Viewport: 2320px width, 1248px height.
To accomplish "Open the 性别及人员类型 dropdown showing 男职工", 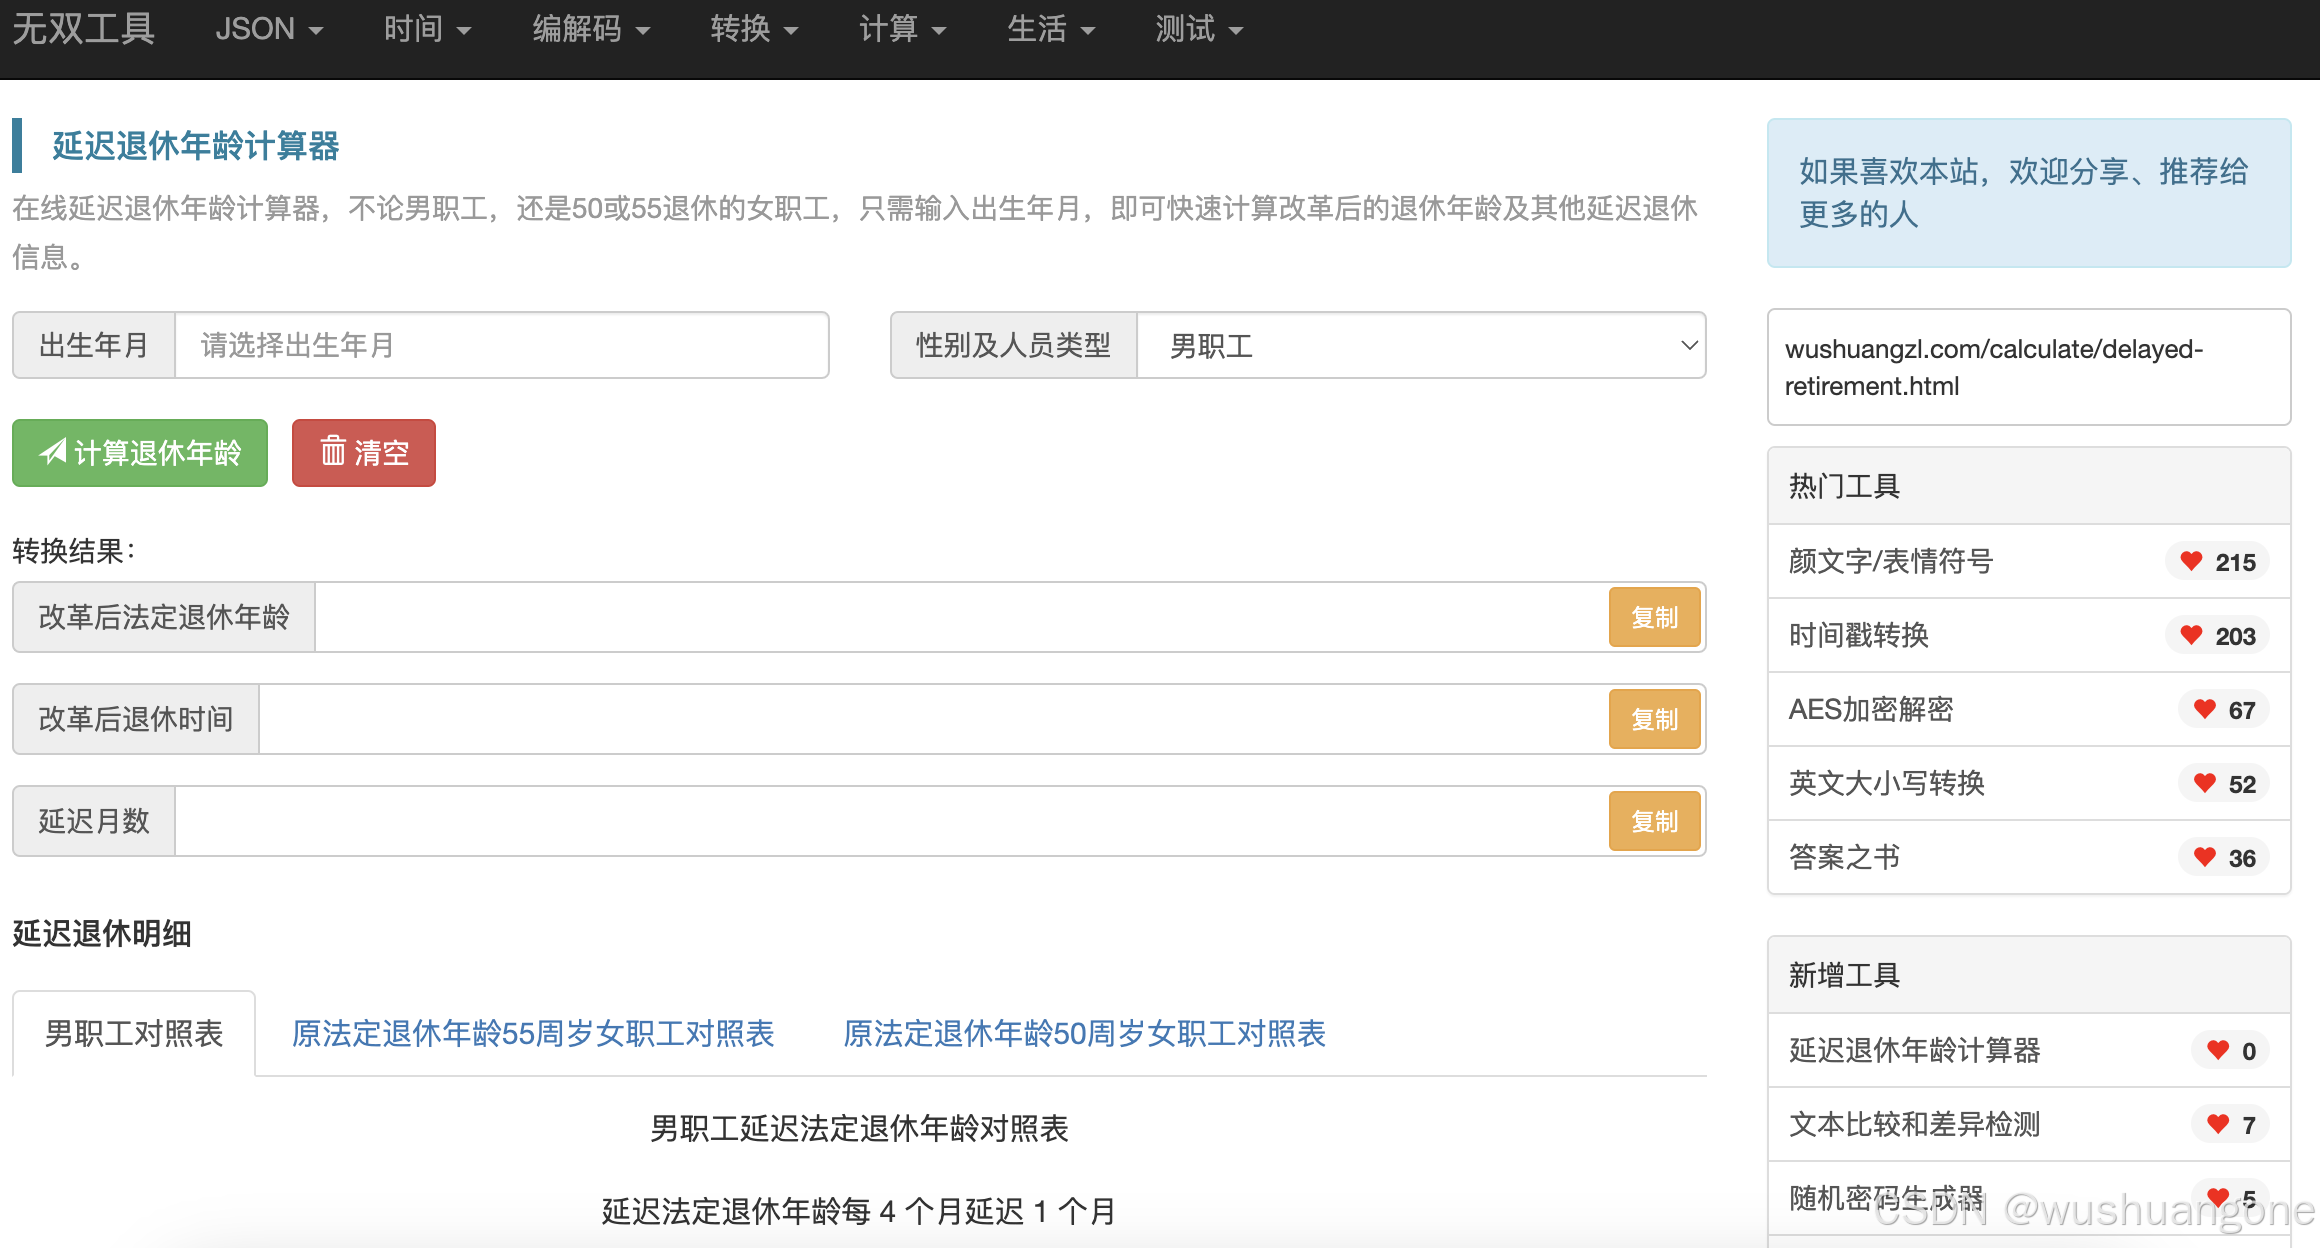I will (1420, 346).
